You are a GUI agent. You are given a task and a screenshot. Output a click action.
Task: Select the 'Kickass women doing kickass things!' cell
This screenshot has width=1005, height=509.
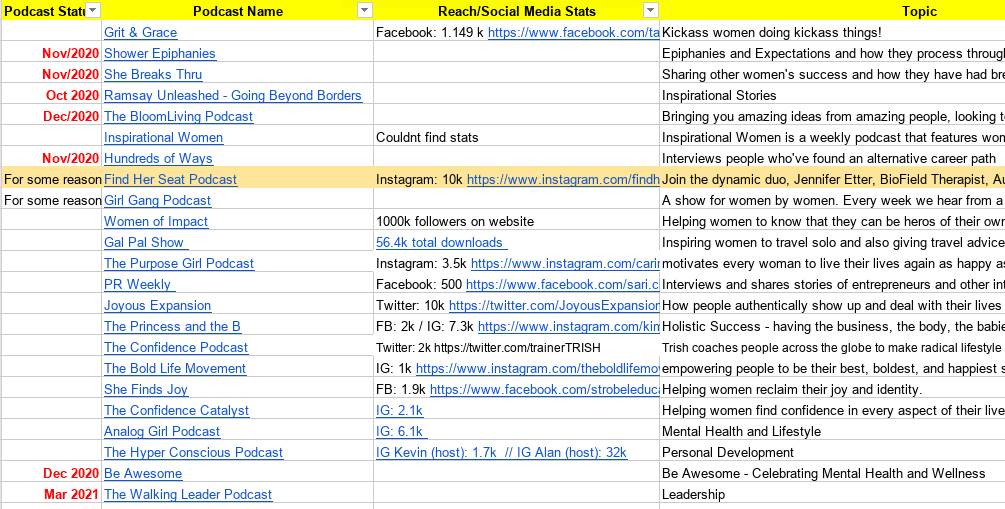[x=833, y=32]
